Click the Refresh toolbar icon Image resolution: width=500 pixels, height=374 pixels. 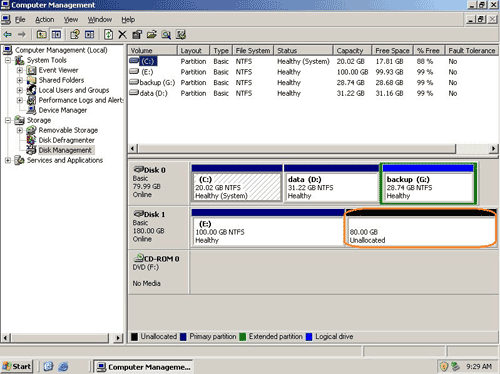click(x=108, y=34)
